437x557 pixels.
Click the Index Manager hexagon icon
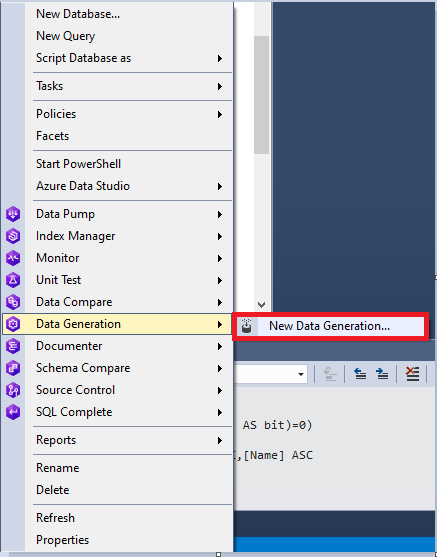(x=13, y=236)
